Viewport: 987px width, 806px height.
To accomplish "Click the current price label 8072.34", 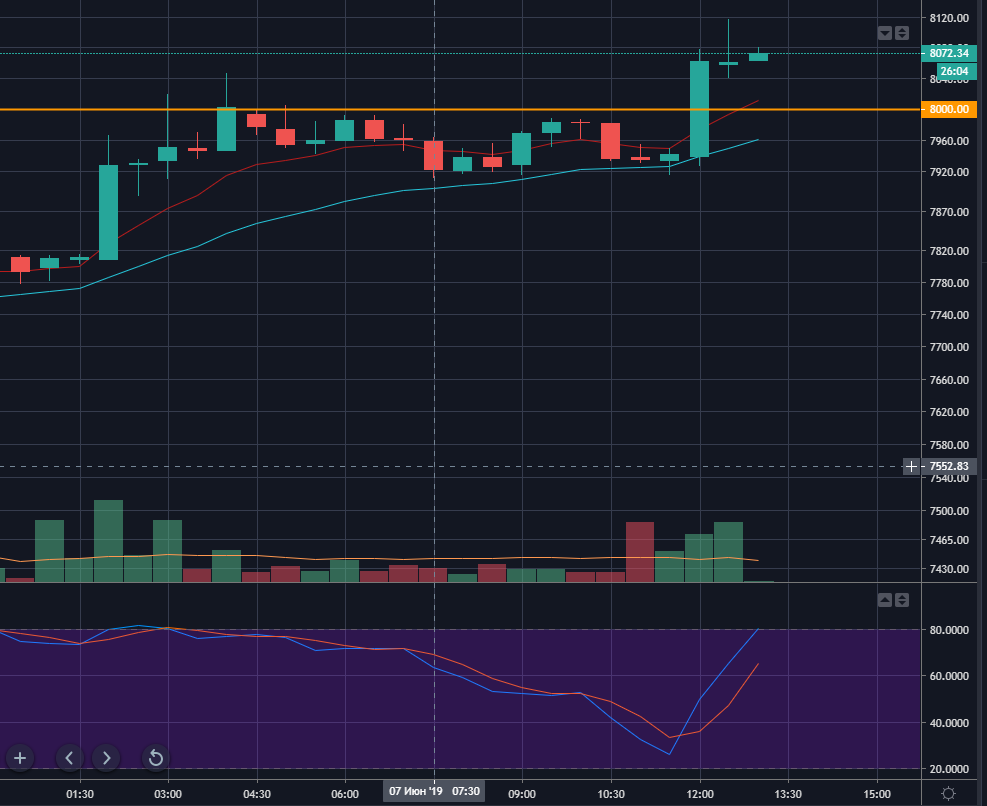I will 949,54.
